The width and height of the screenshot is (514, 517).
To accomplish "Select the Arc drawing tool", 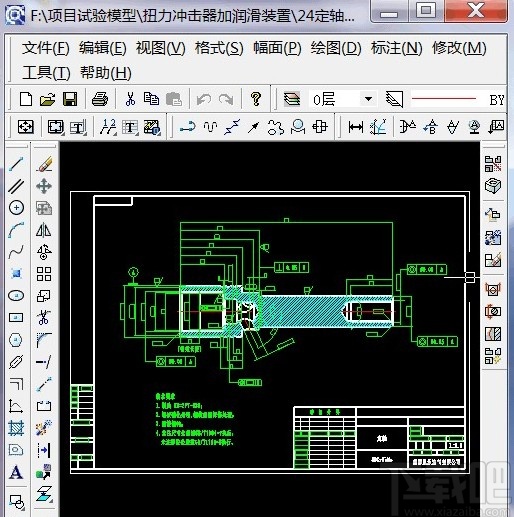I will 16,230.
